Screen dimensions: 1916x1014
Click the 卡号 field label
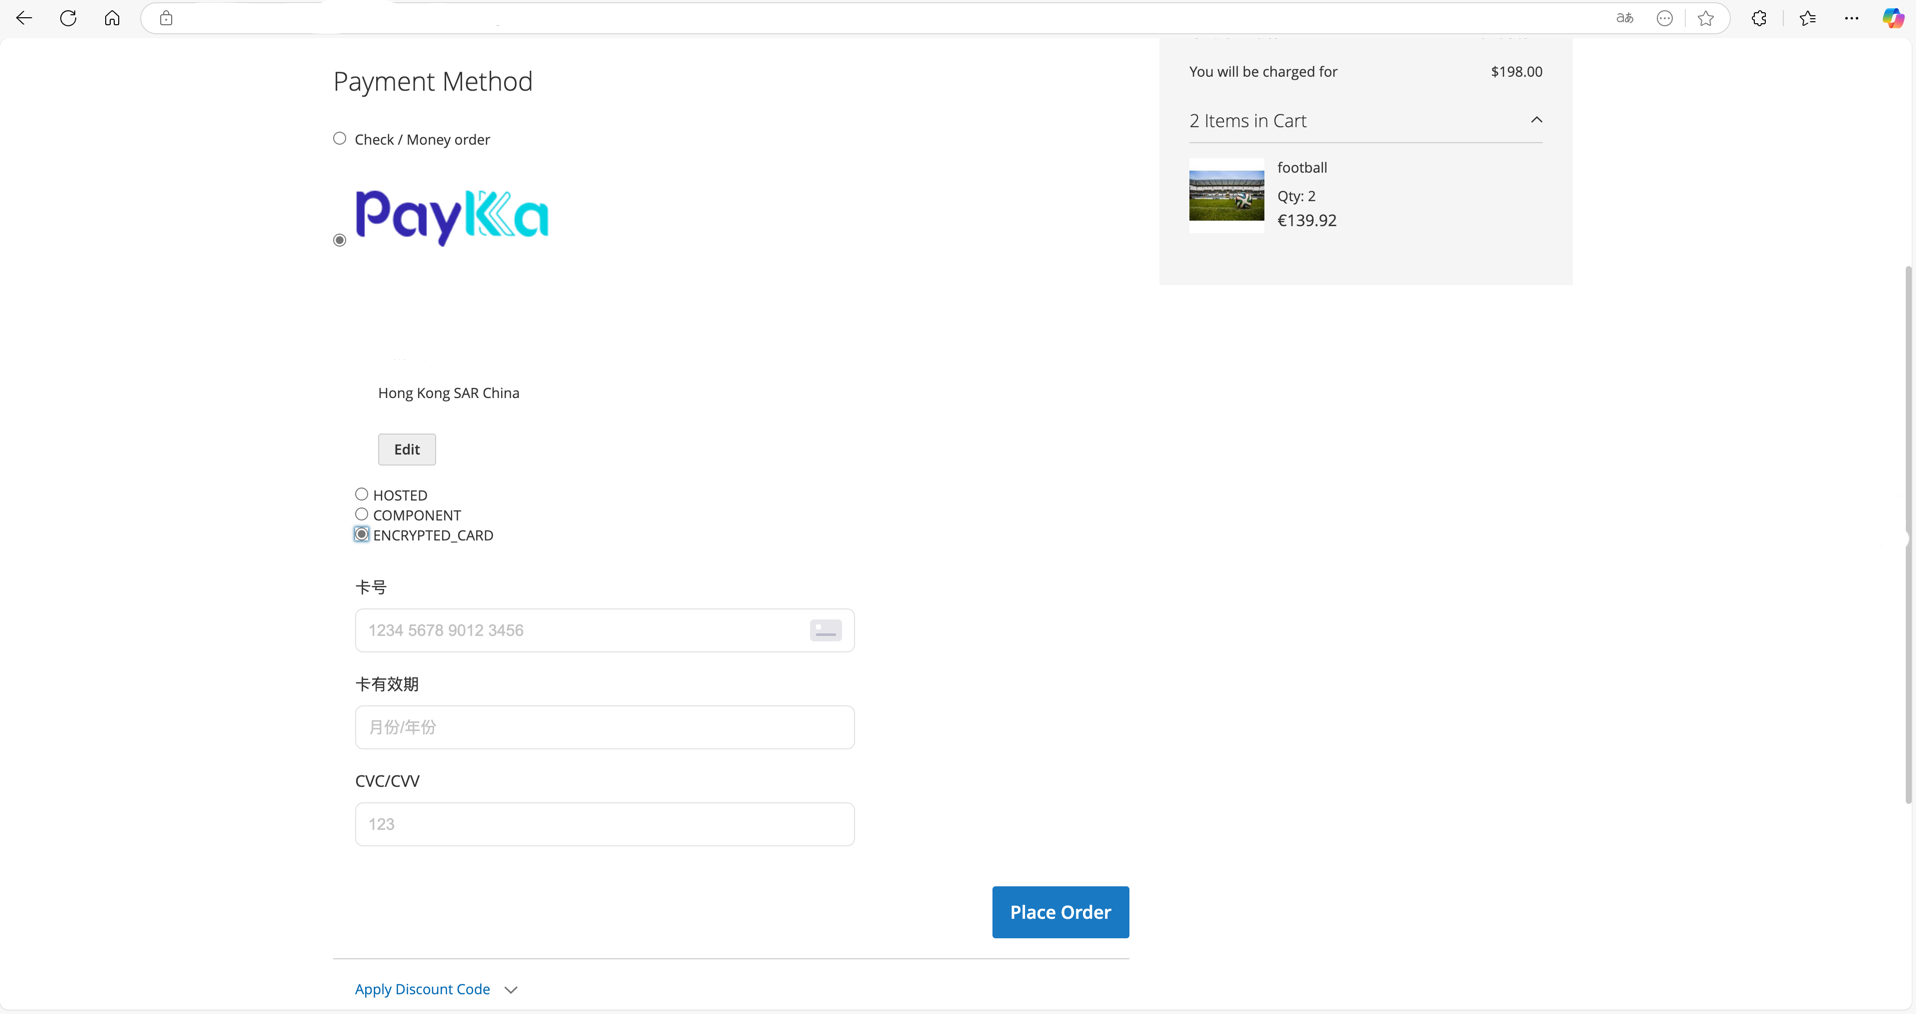pos(371,587)
